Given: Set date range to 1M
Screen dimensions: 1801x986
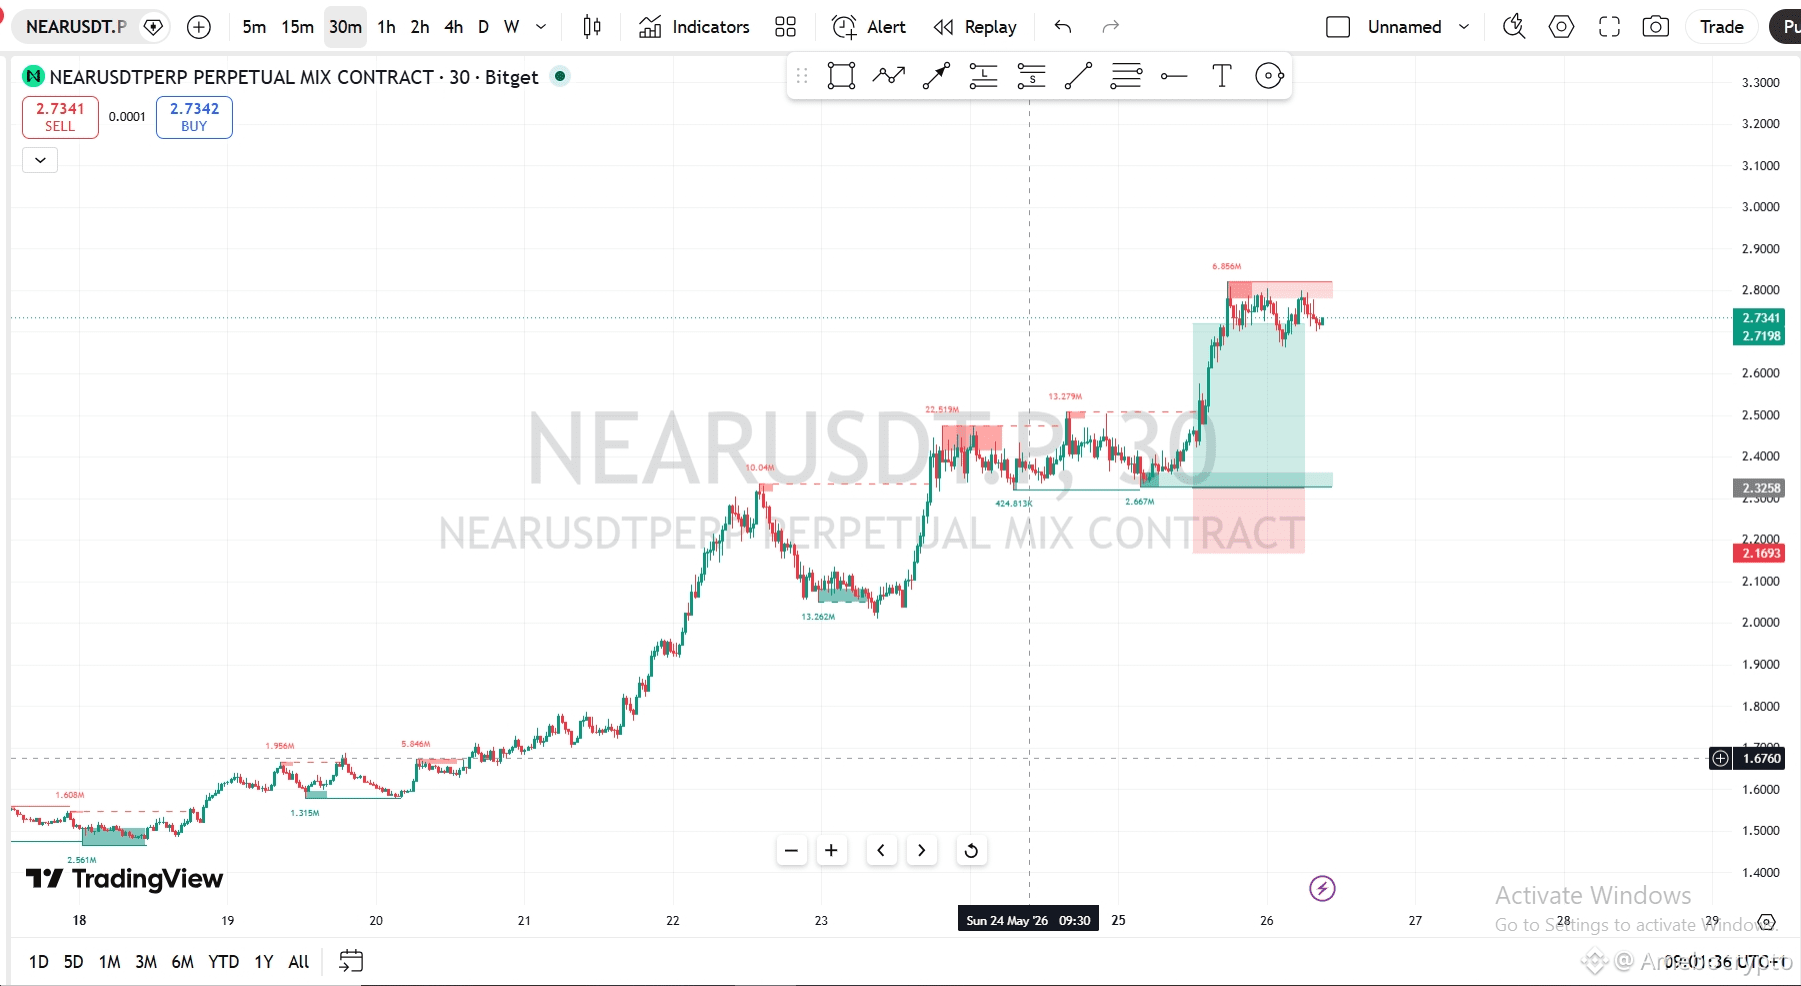Looking at the screenshot, I should click(x=109, y=962).
